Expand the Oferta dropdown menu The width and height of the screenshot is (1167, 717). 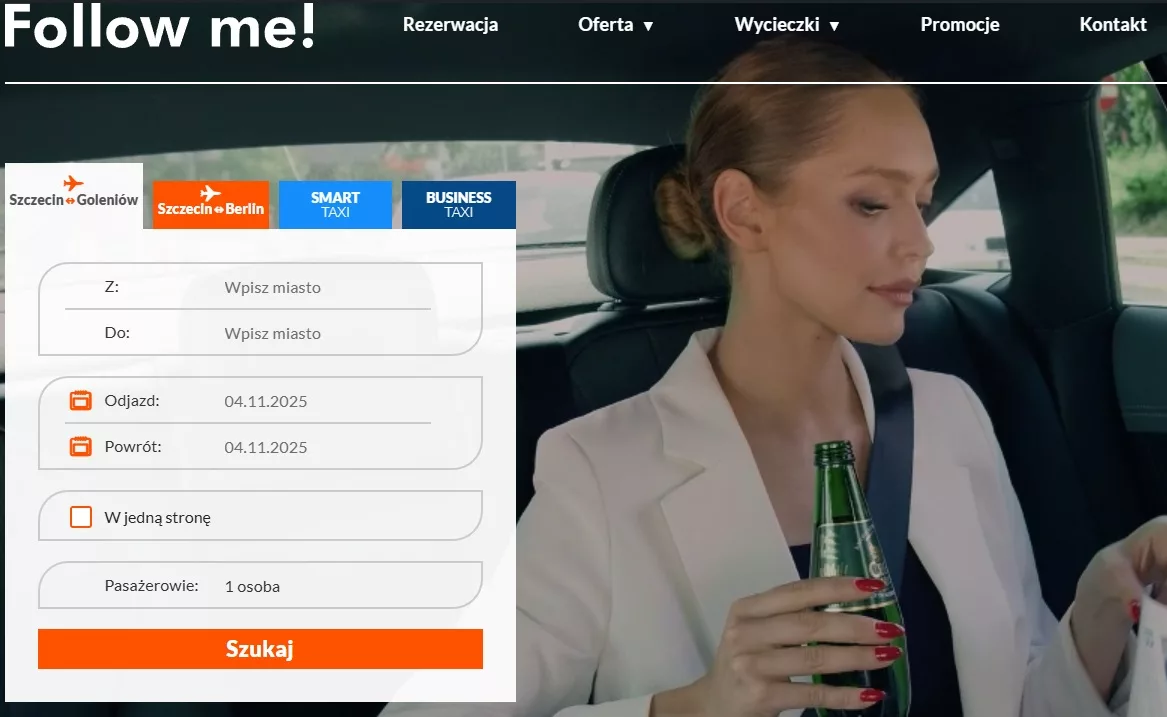615,25
